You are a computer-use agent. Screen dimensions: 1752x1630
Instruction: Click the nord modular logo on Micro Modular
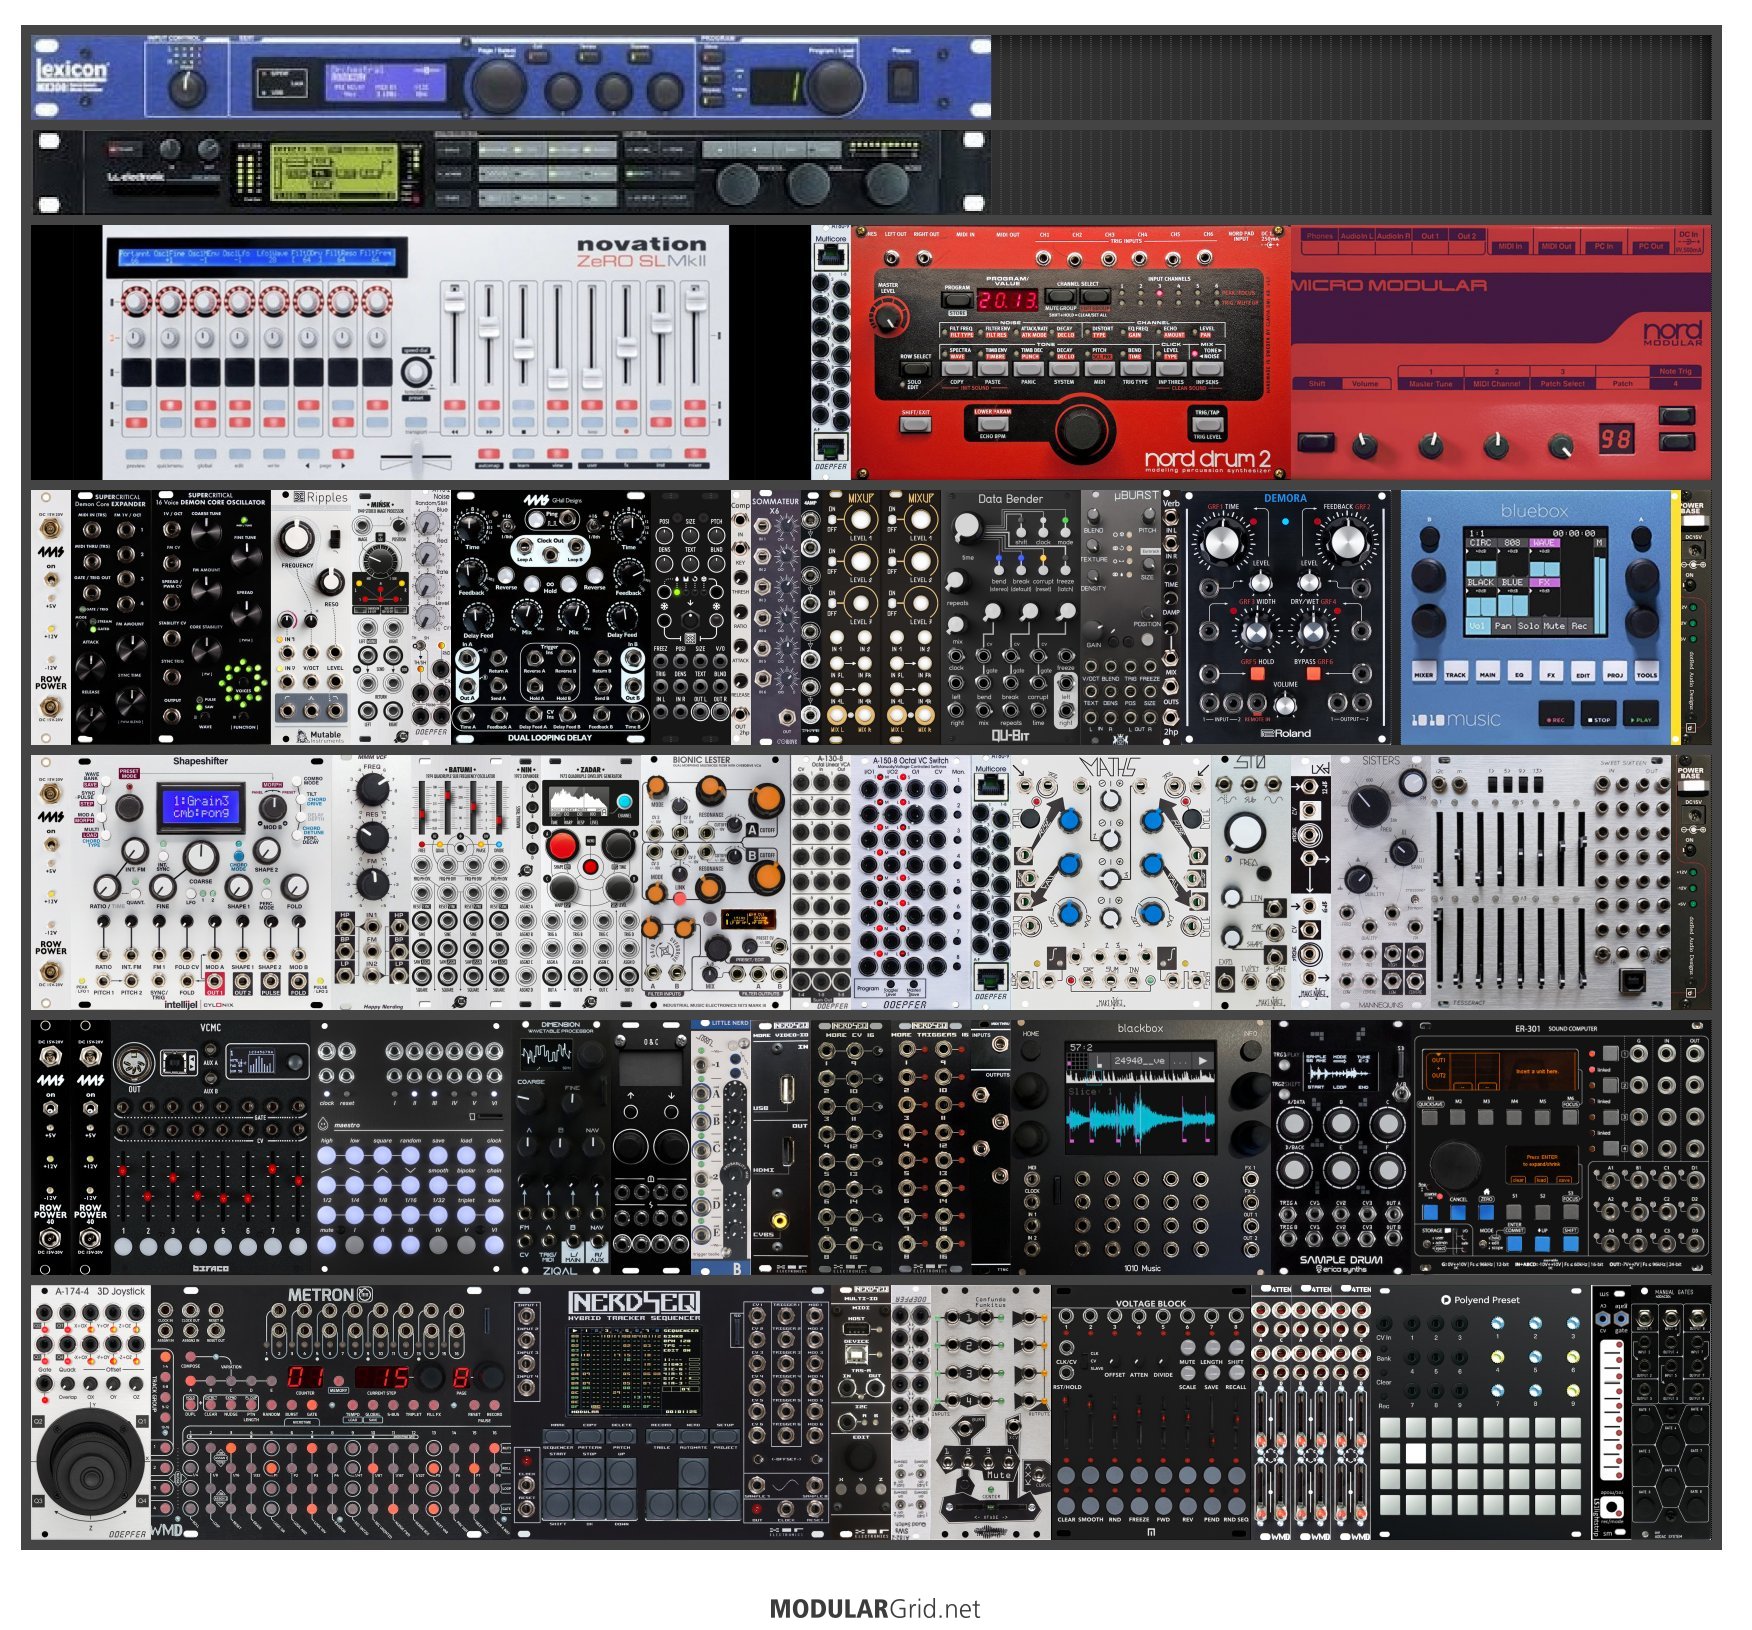[x=1672, y=333]
